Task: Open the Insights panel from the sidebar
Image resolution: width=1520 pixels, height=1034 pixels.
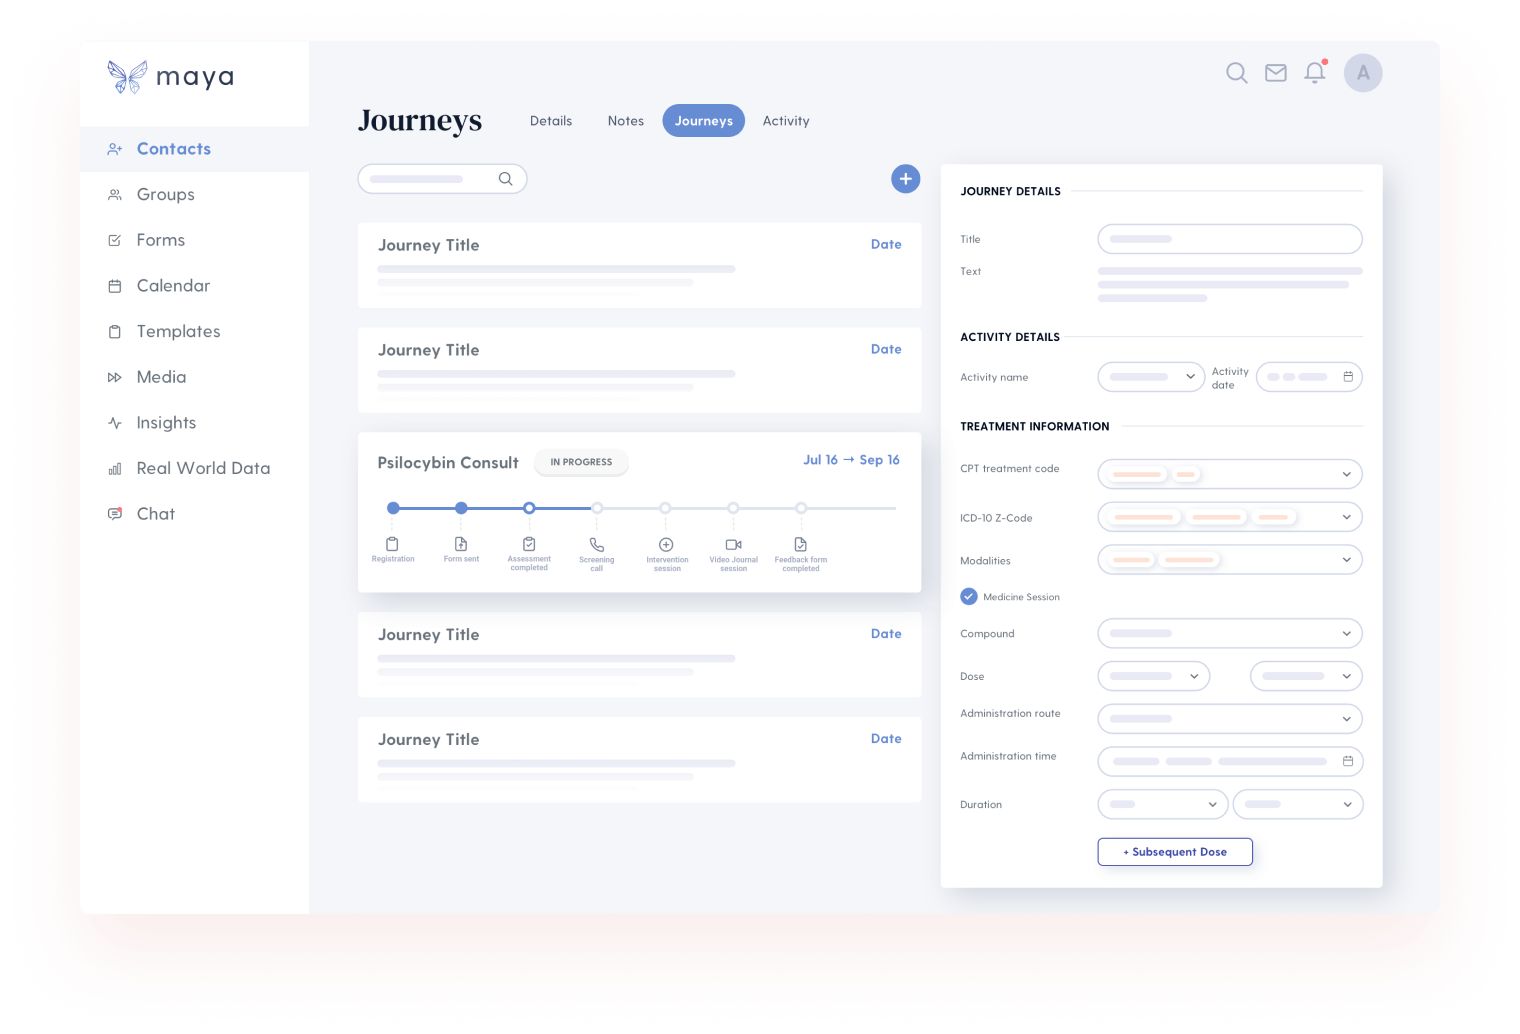Action: tap(166, 422)
